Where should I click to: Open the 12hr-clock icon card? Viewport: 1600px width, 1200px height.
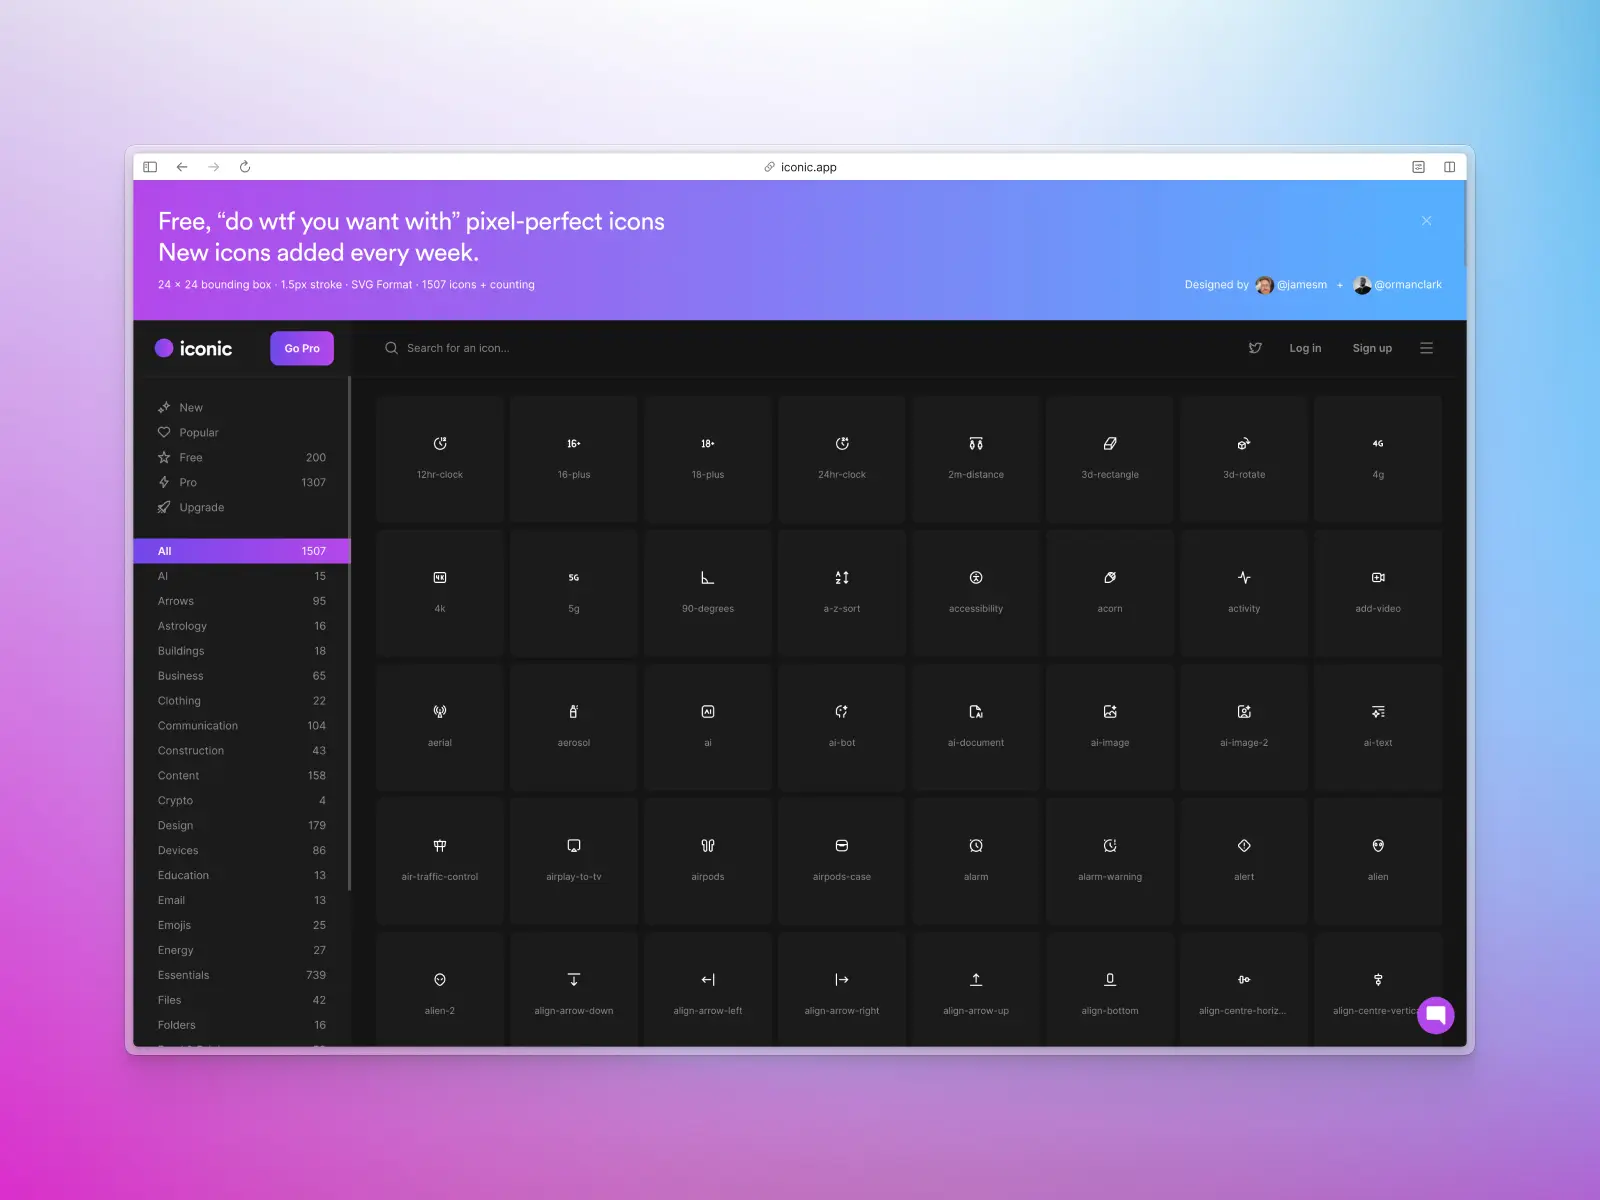click(x=440, y=459)
